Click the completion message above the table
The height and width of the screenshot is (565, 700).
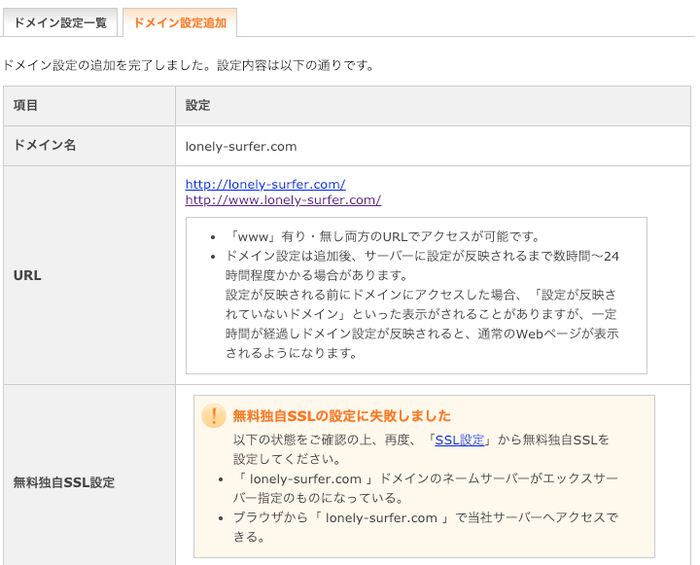[188, 65]
